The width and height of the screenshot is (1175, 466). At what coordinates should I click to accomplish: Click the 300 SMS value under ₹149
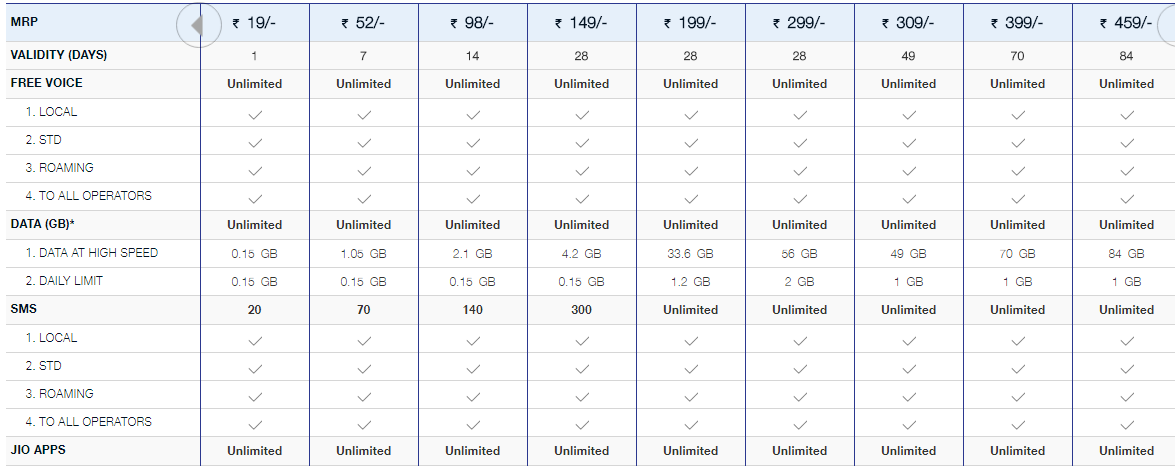pyautogui.click(x=581, y=310)
